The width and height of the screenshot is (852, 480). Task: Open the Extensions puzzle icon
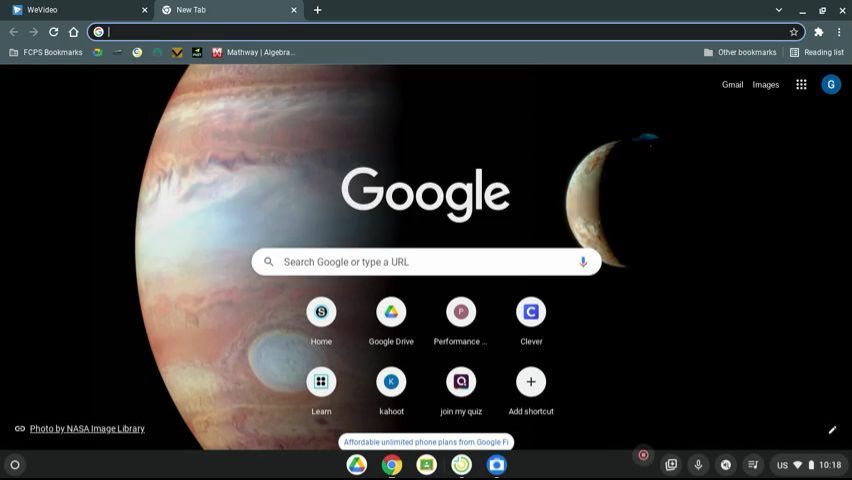[818, 32]
